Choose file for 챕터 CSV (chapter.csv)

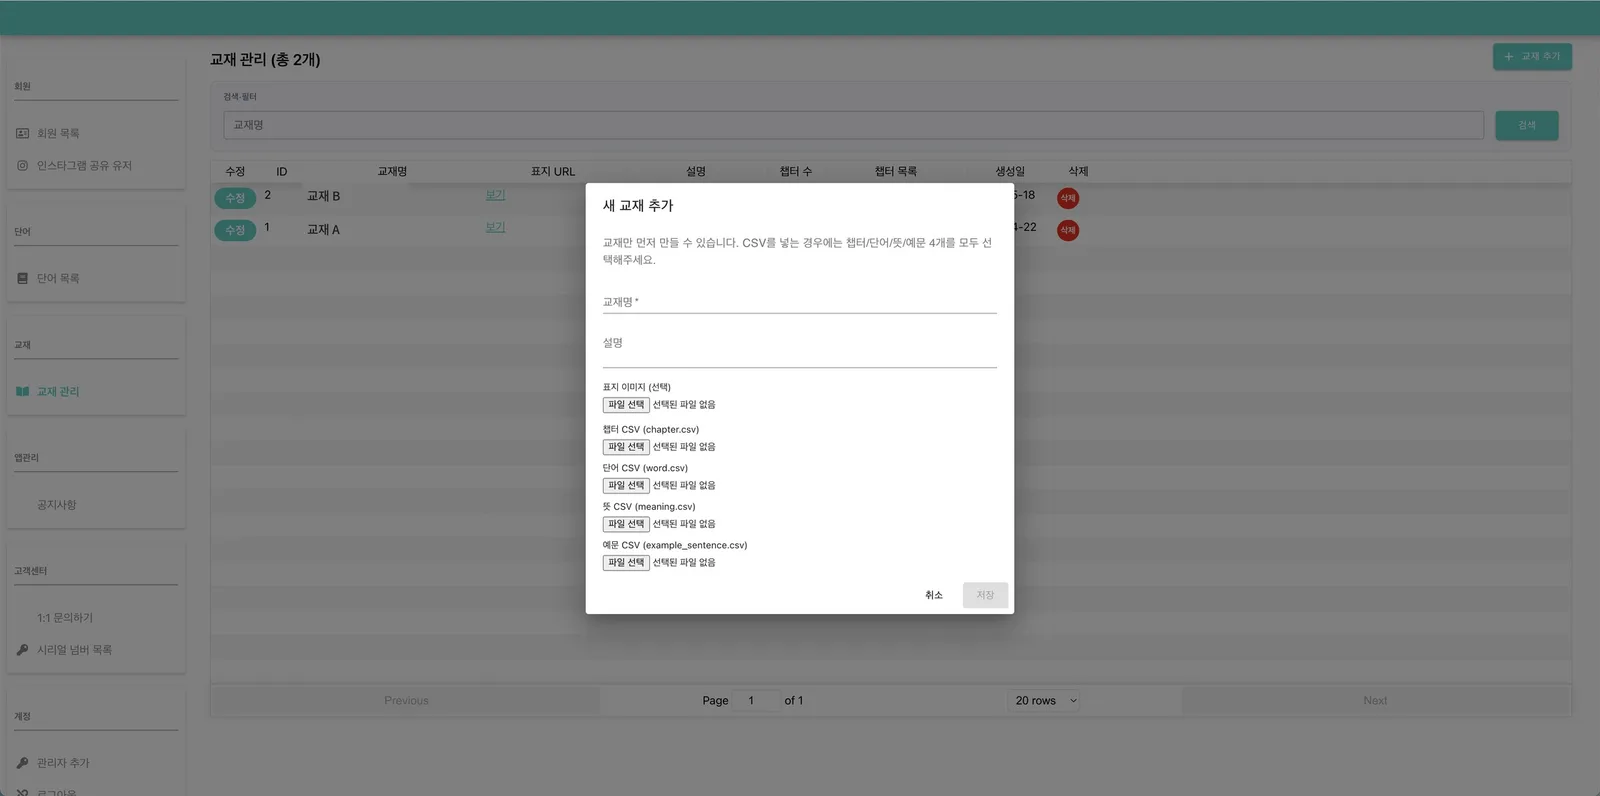click(626, 447)
